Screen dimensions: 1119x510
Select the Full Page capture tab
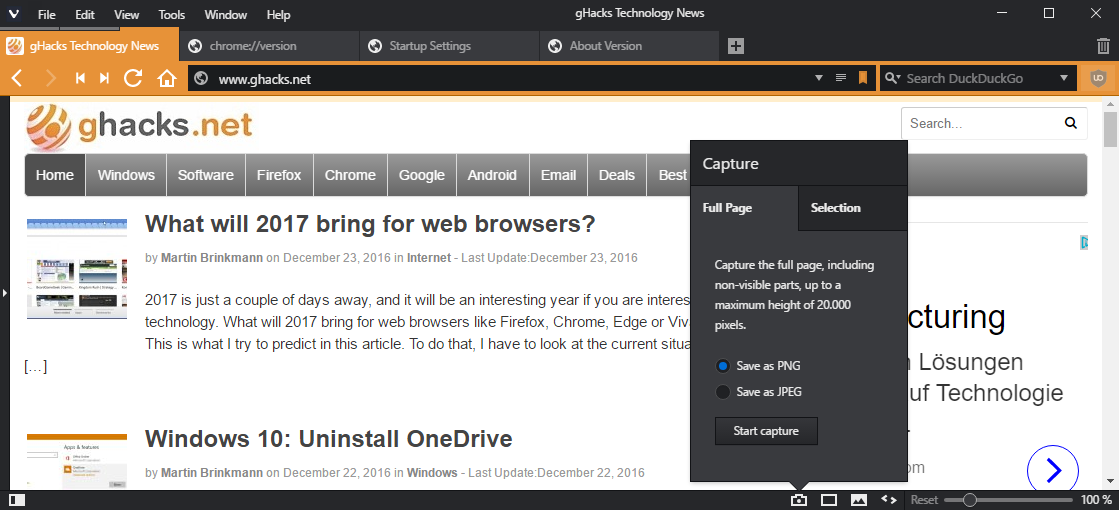click(x=744, y=208)
